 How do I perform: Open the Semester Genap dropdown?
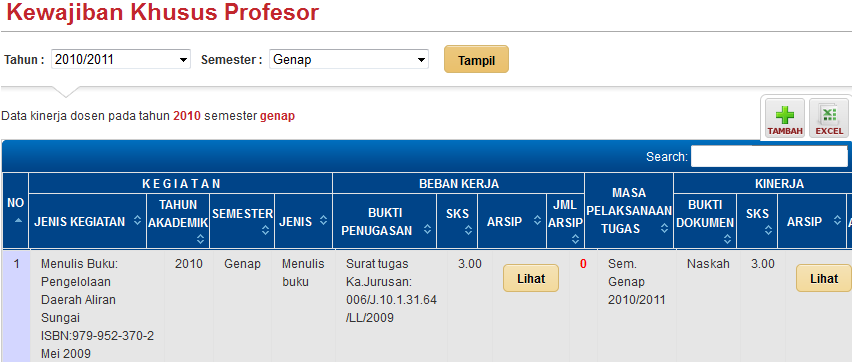point(349,60)
